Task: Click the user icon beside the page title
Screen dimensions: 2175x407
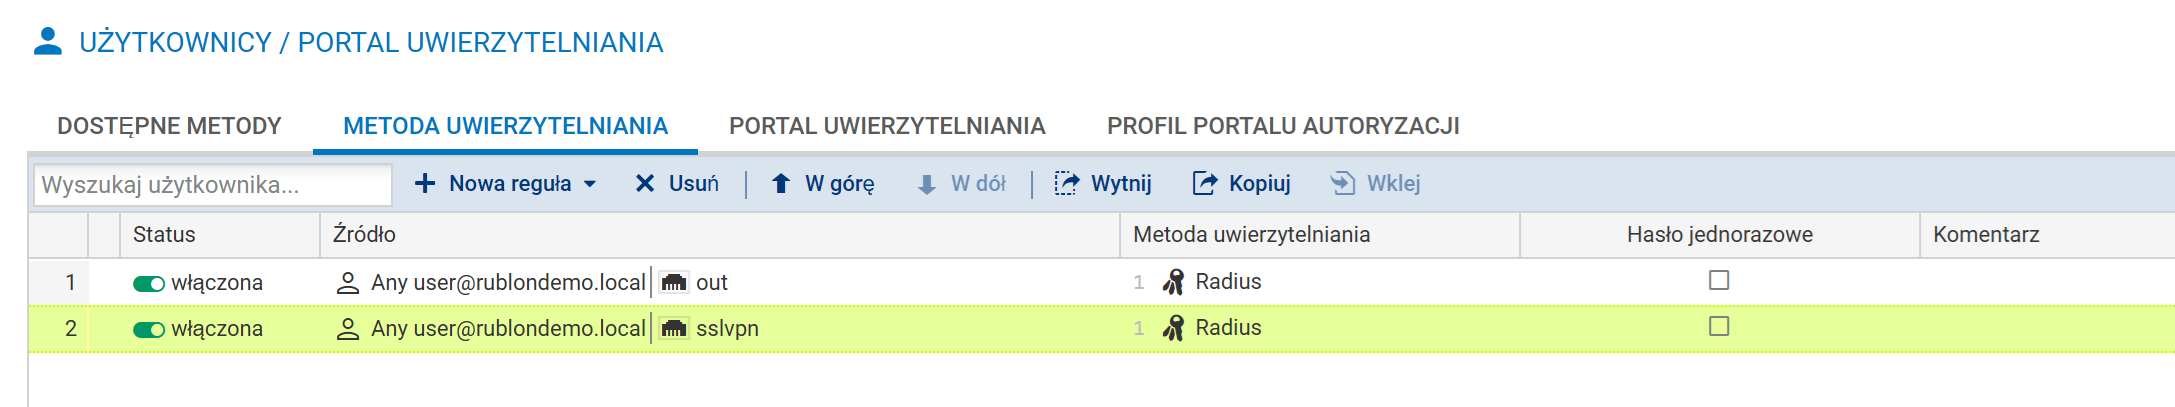Action: pyautogui.click(x=47, y=42)
